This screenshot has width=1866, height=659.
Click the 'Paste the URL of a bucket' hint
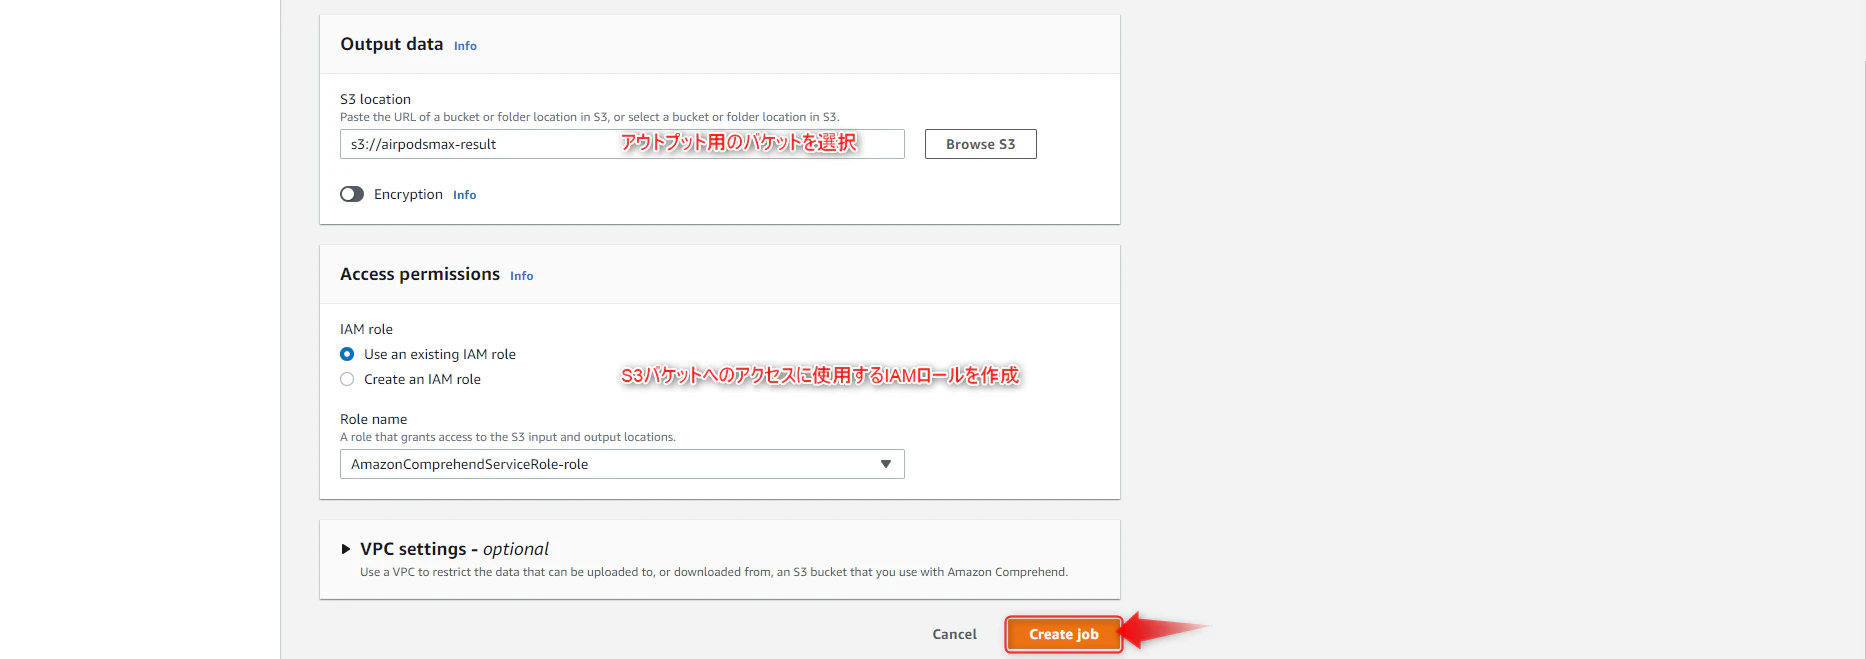coord(590,117)
